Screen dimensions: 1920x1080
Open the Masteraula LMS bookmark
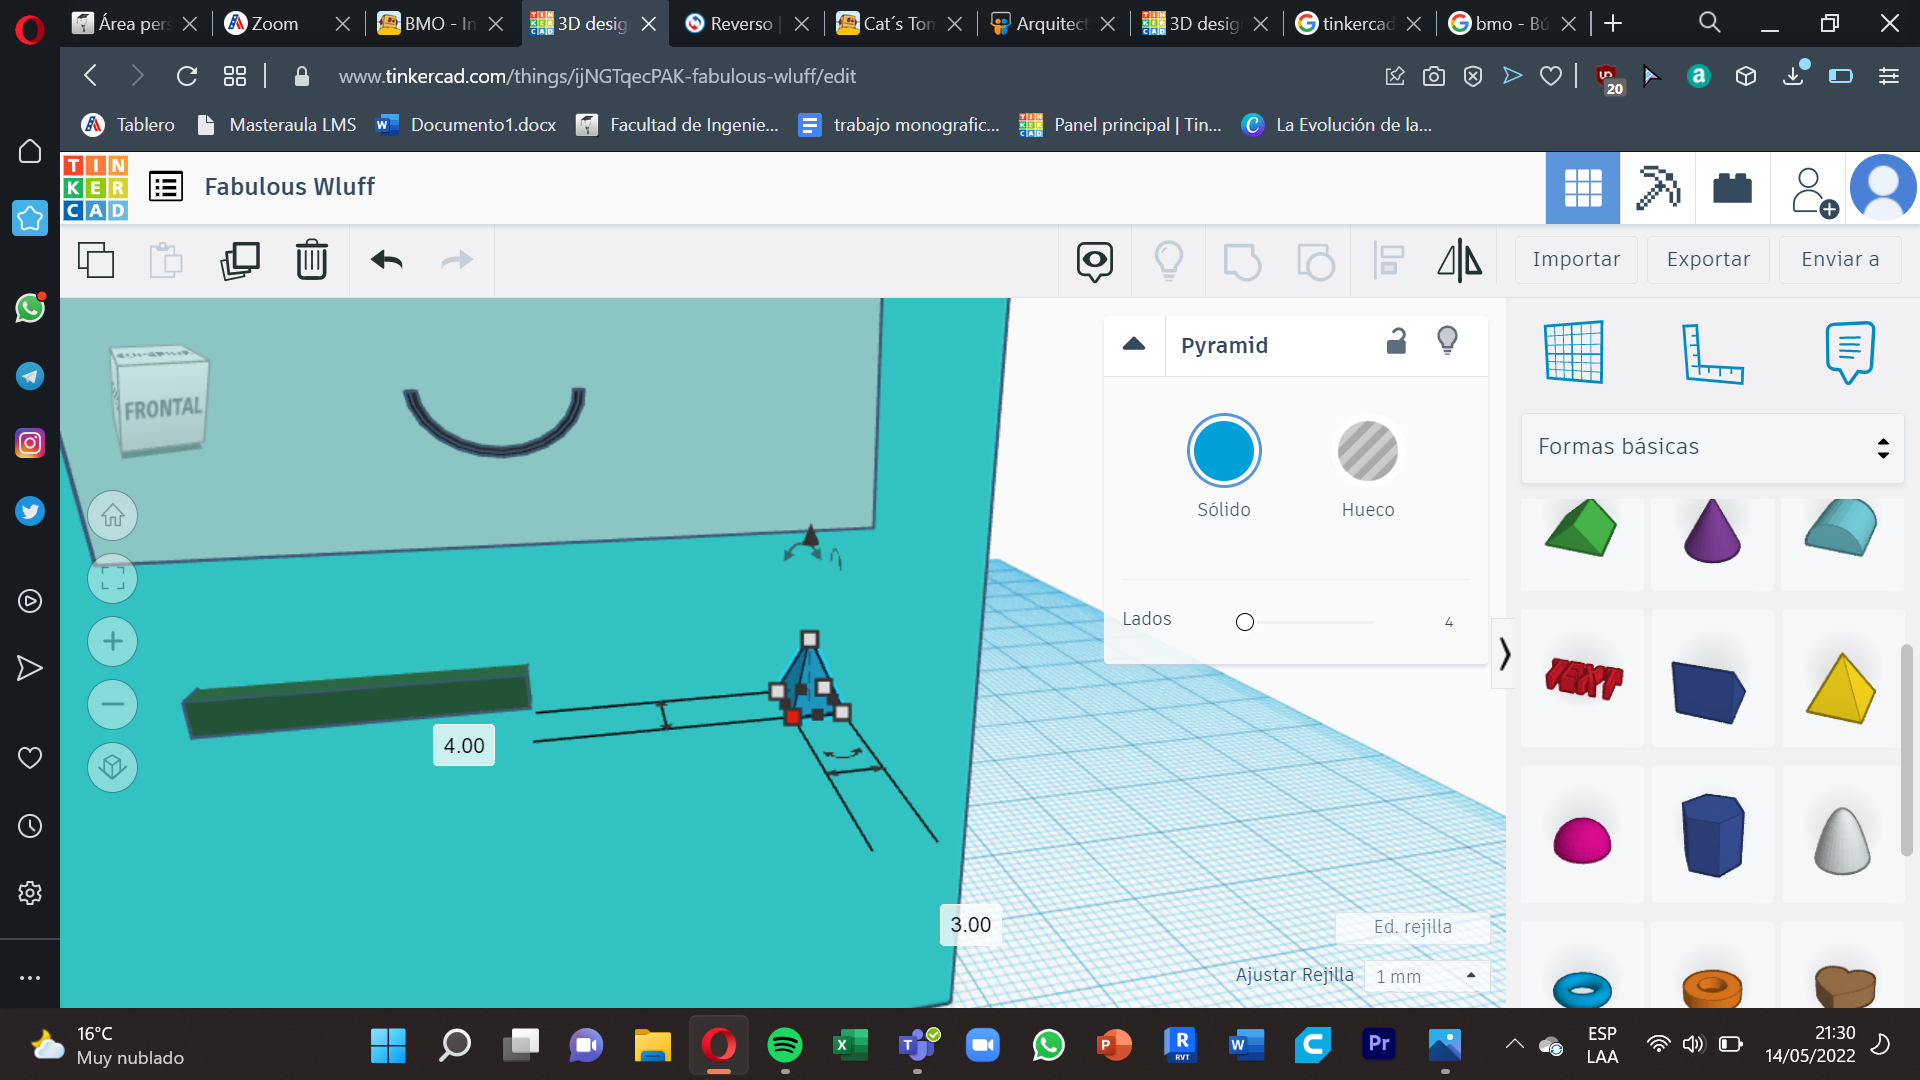276,125
